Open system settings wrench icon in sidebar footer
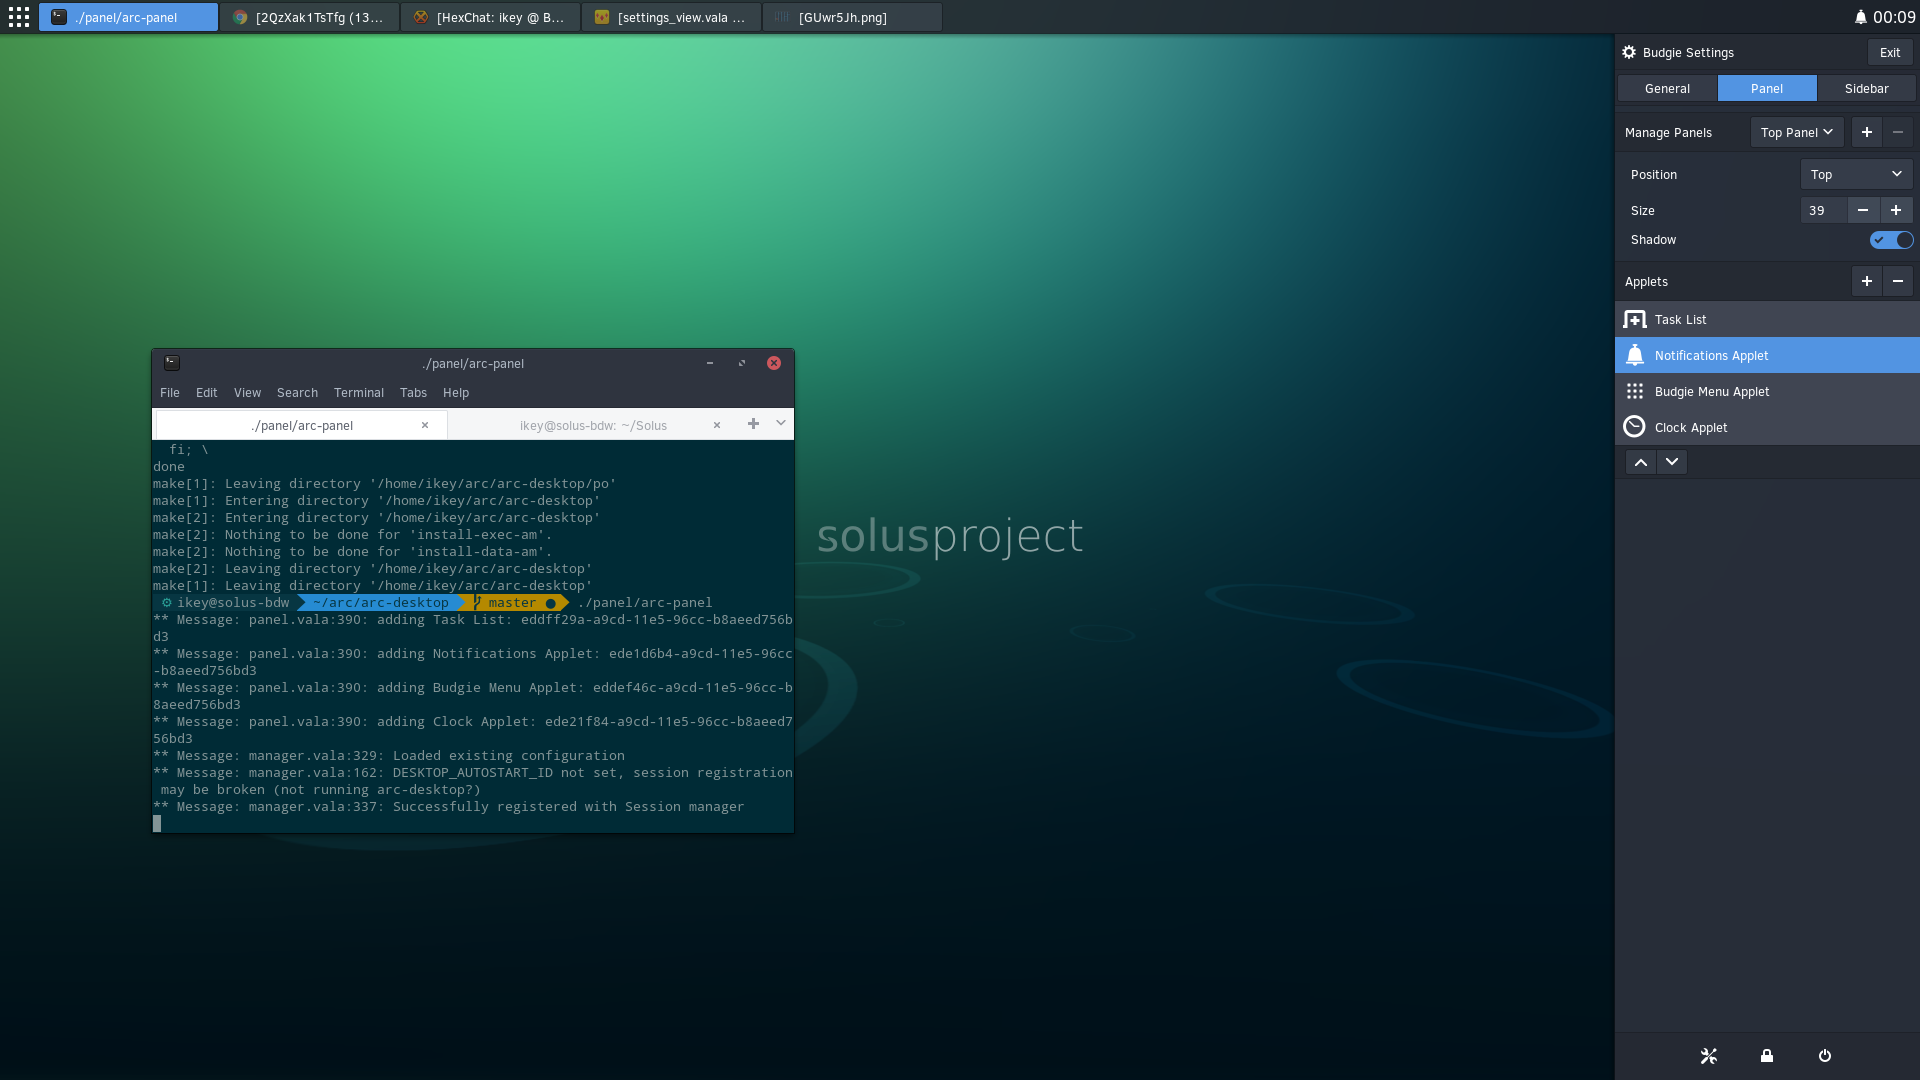The height and width of the screenshot is (1080, 1920). pos(1708,1056)
